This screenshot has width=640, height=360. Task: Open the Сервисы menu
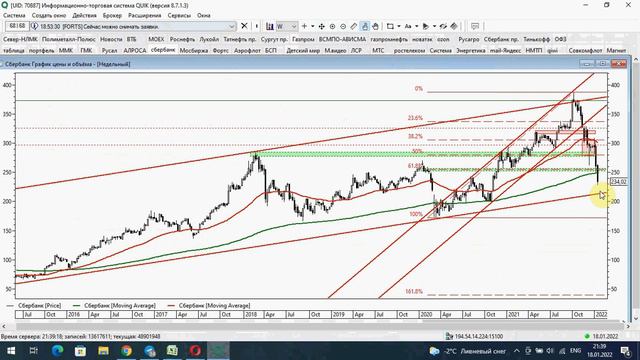click(179, 16)
